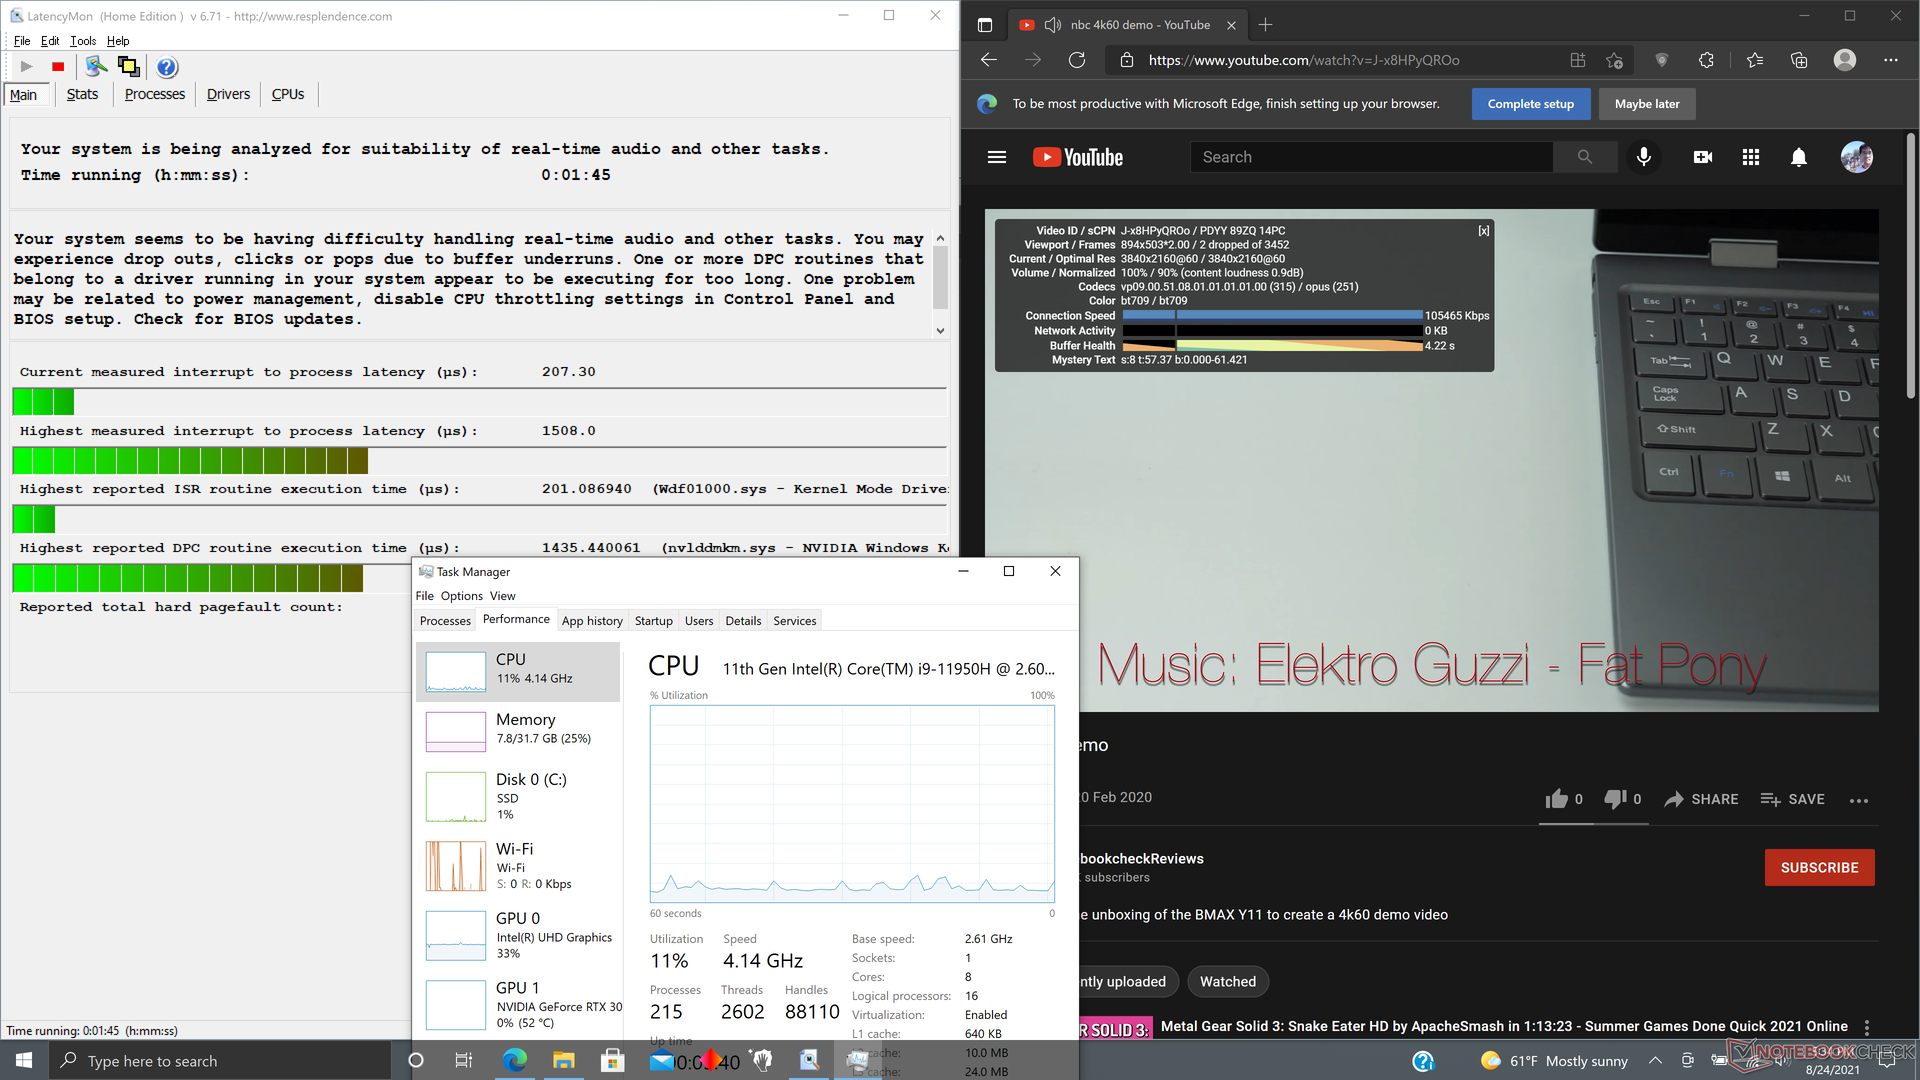This screenshot has width=1920, height=1080.
Task: Open the YouTube apps grid icon
Action: click(x=1750, y=157)
